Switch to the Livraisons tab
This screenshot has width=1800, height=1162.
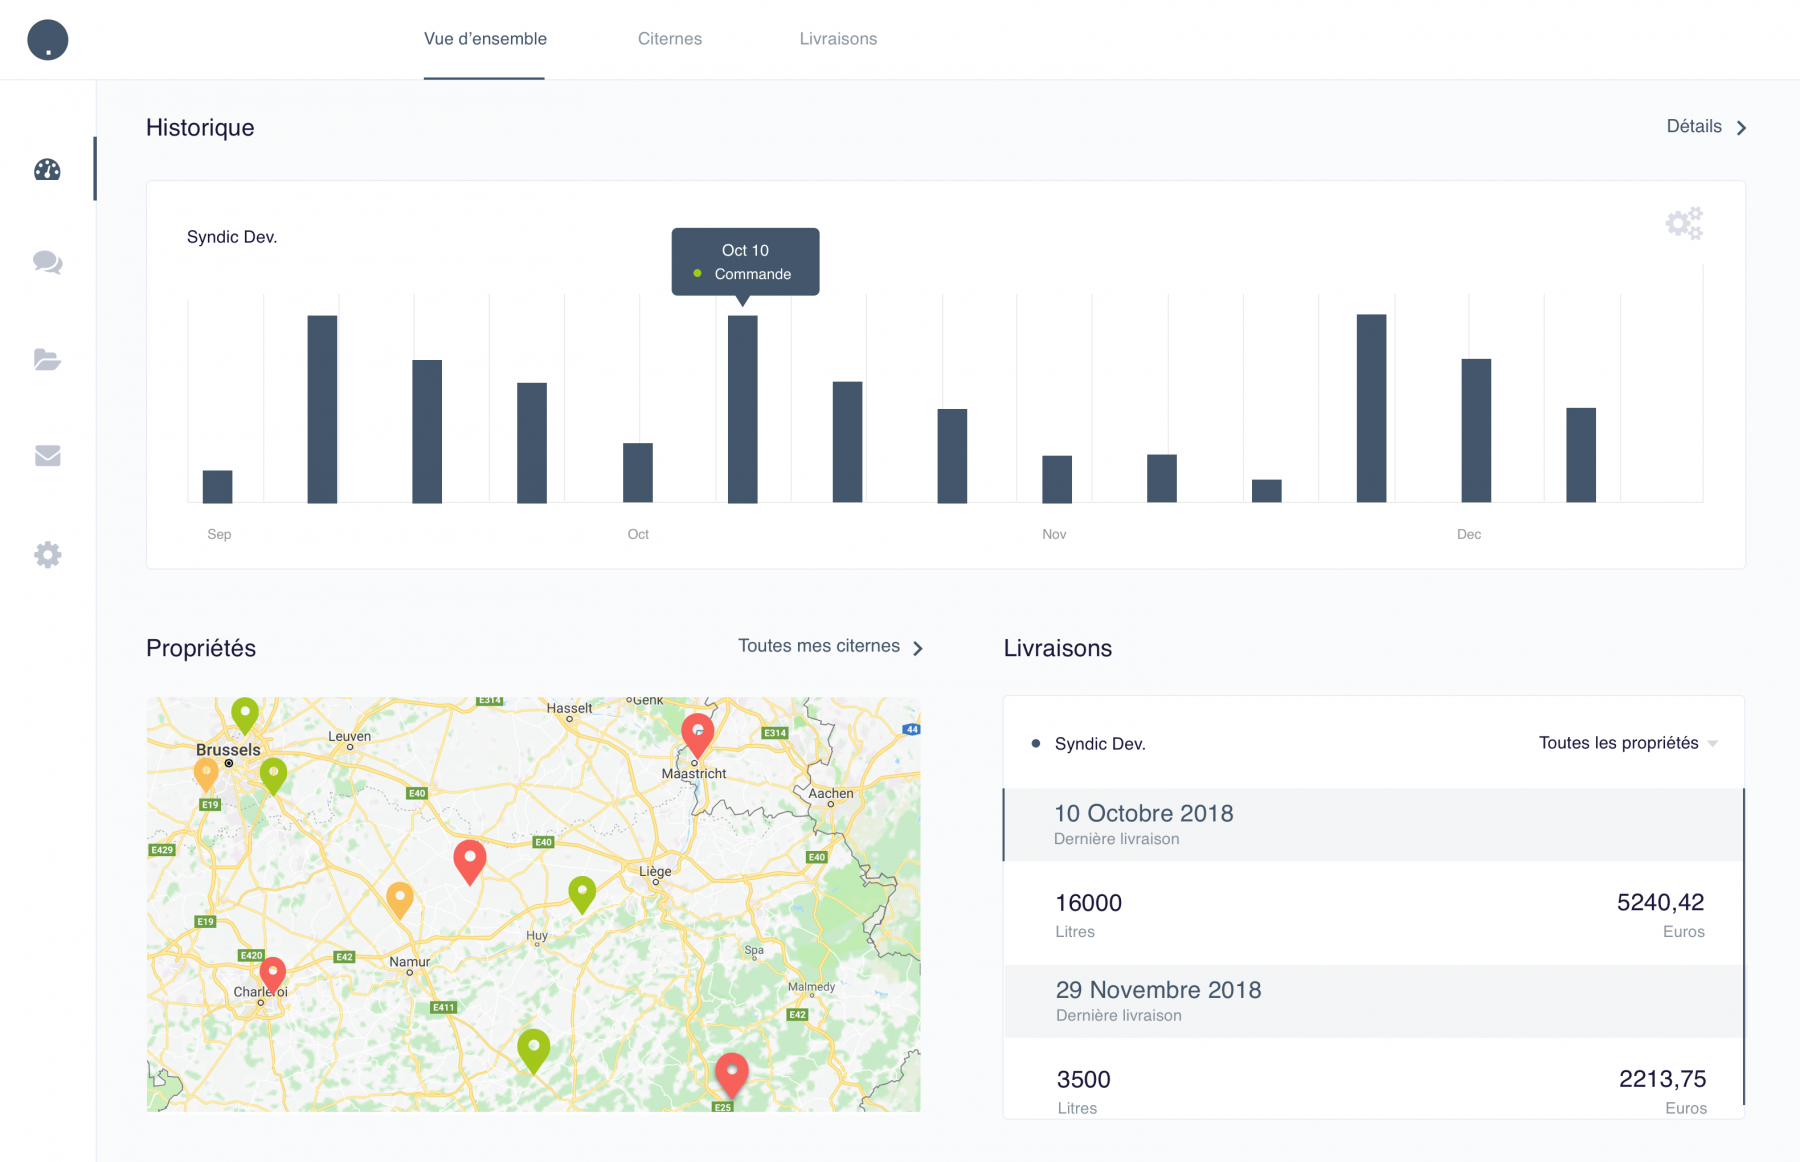(x=838, y=39)
